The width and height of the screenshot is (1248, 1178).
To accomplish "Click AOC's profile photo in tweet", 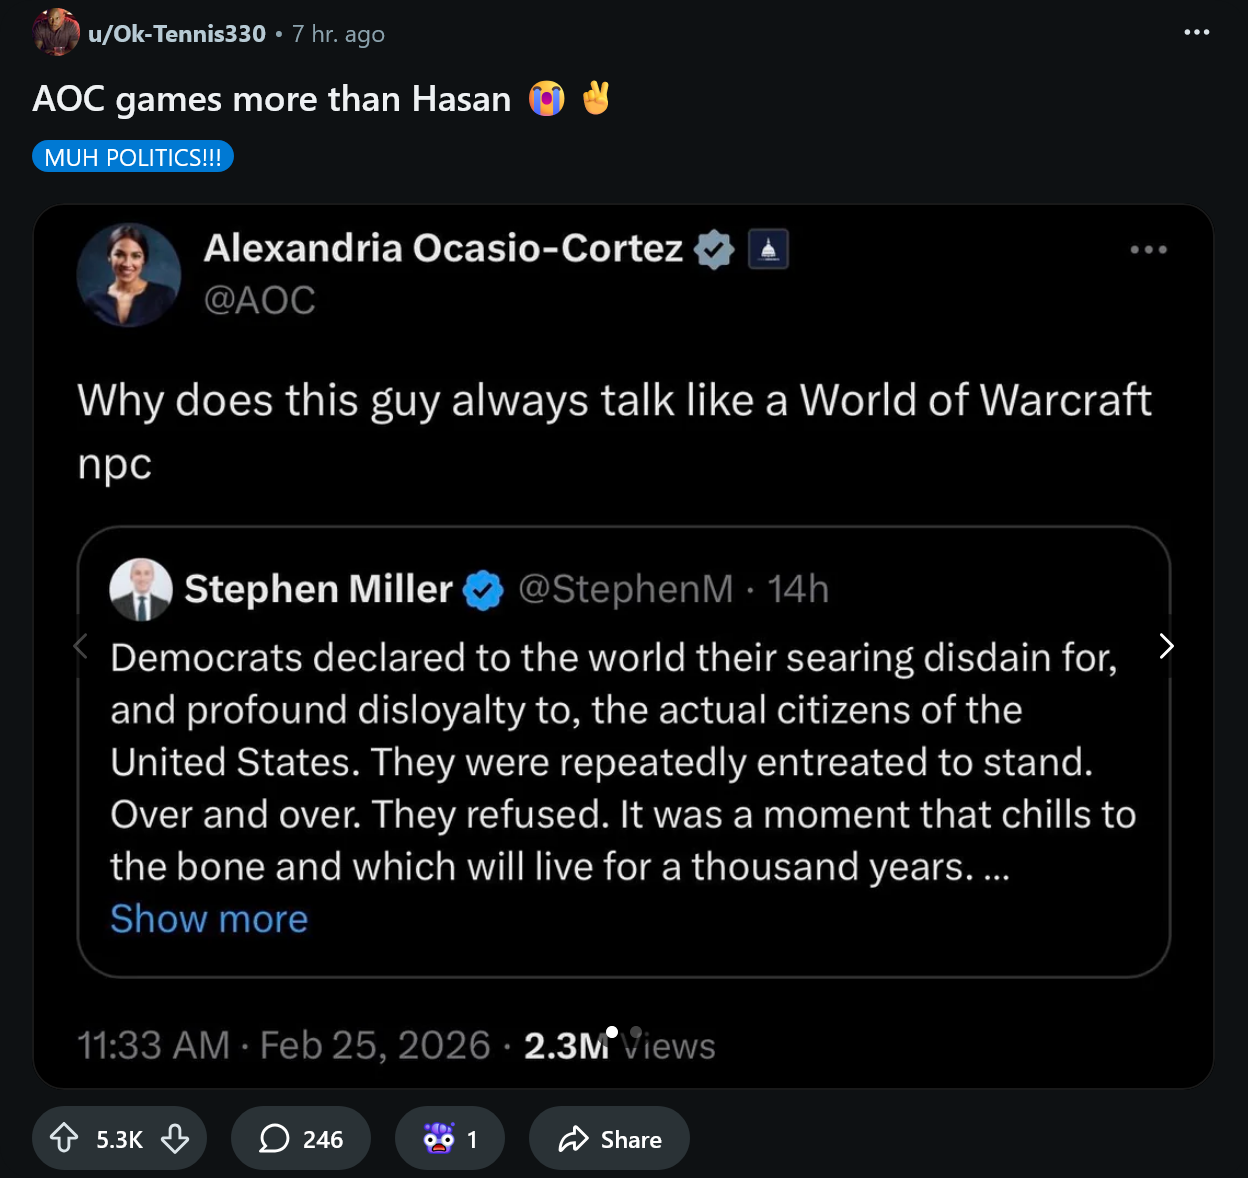I will coord(129,275).
